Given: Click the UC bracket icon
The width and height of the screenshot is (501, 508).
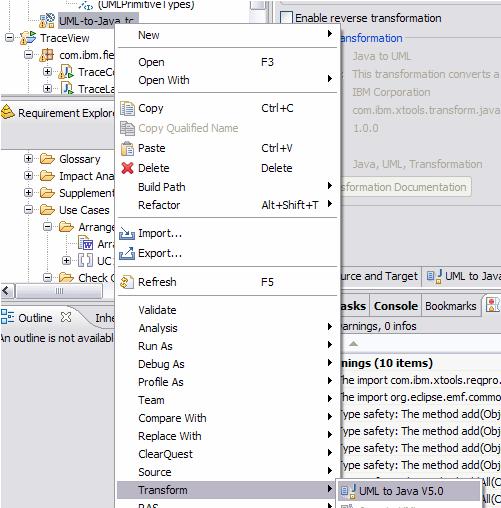Looking at the screenshot, I should 85,260.
